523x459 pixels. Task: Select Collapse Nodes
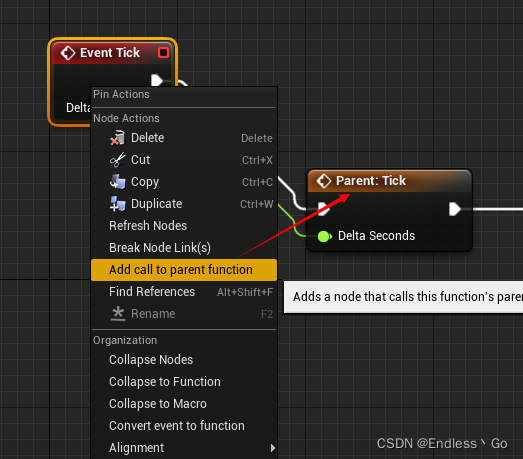[184, 360]
